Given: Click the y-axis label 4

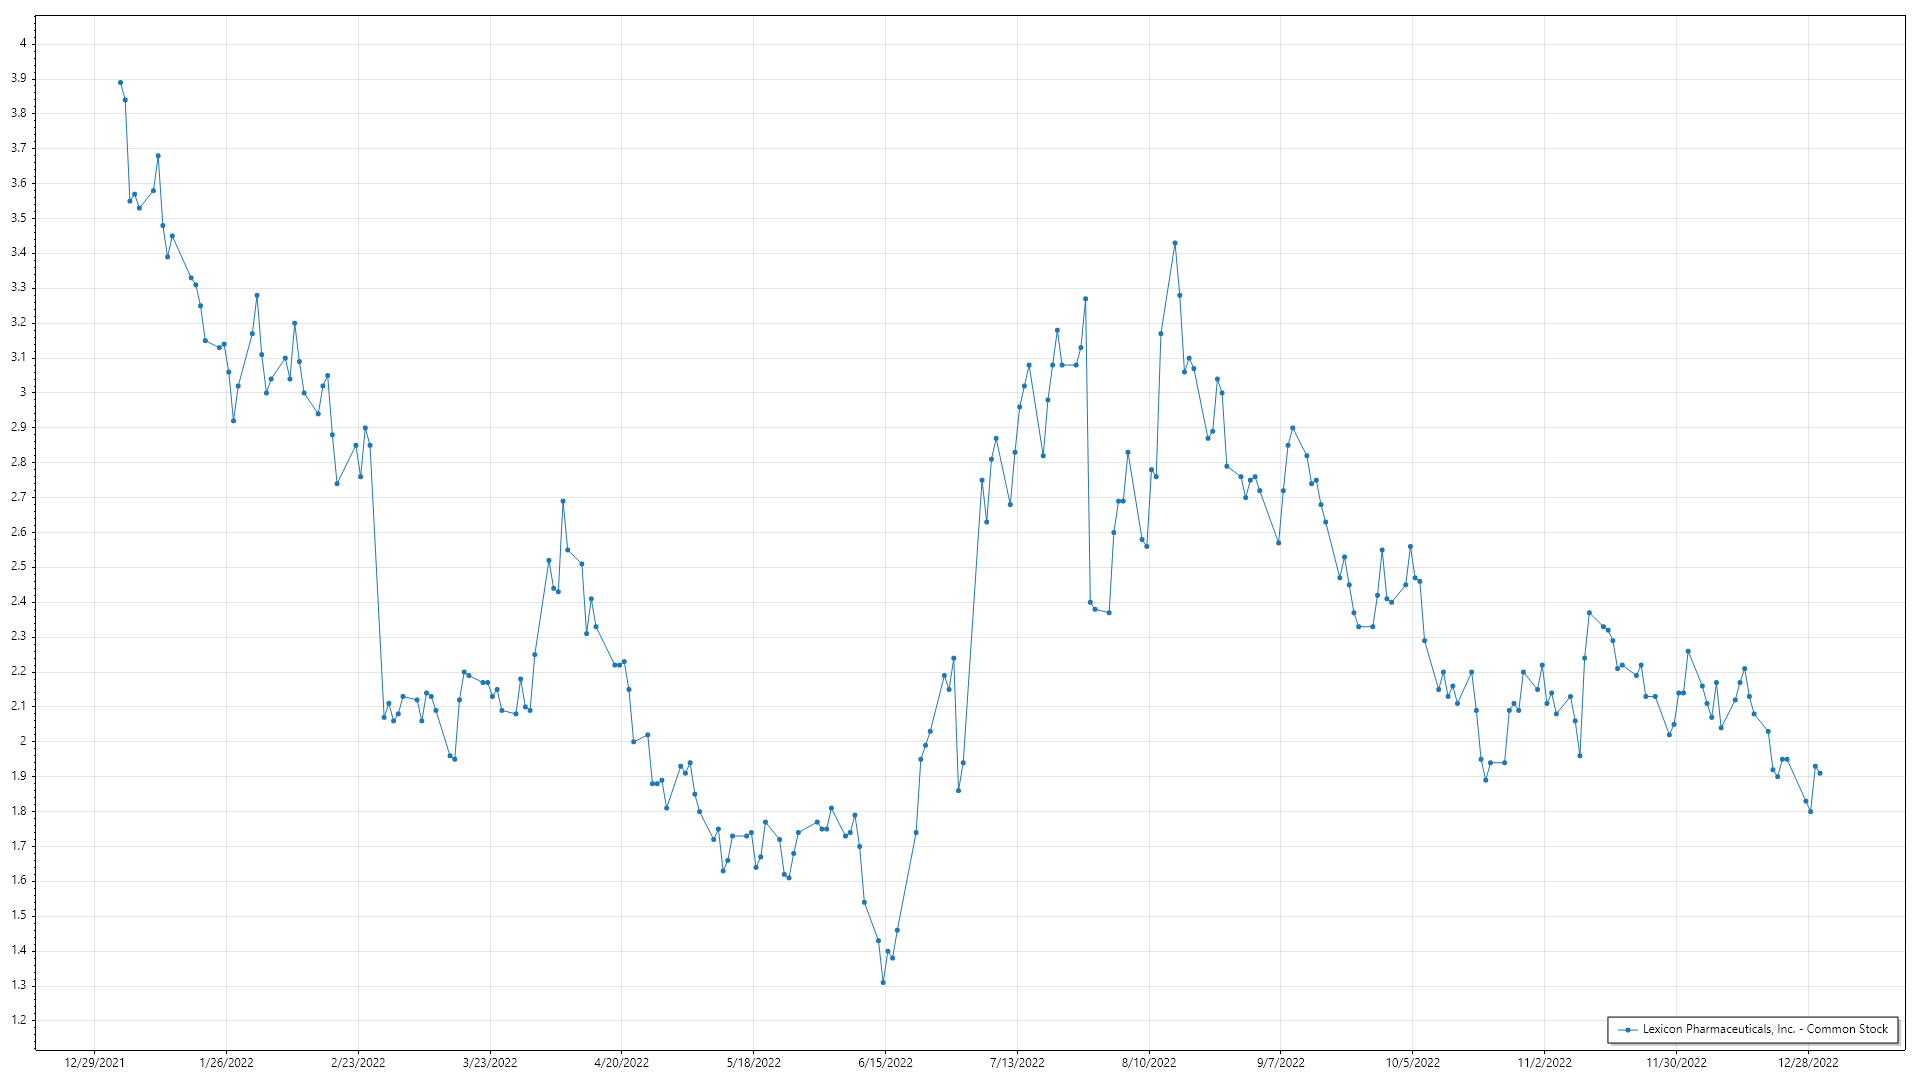Looking at the screenshot, I should coord(23,44).
